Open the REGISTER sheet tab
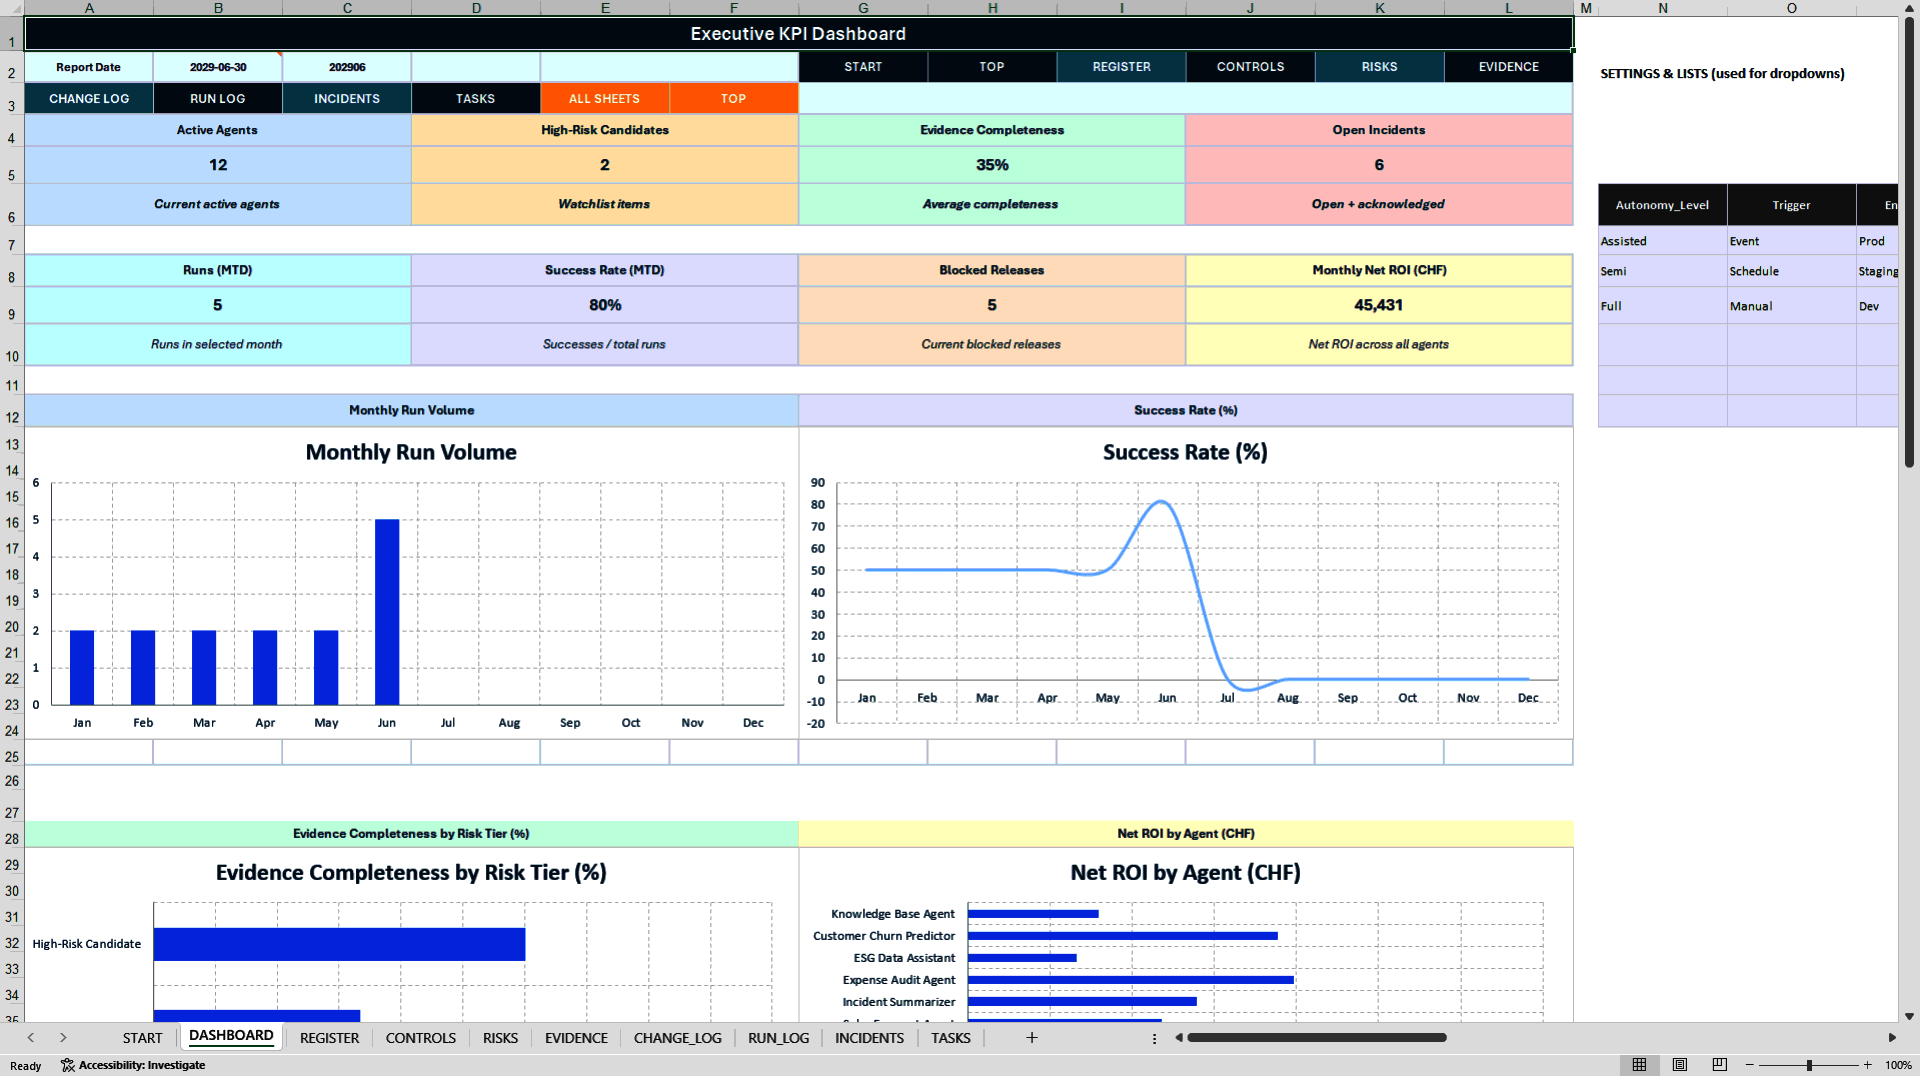 329,1038
